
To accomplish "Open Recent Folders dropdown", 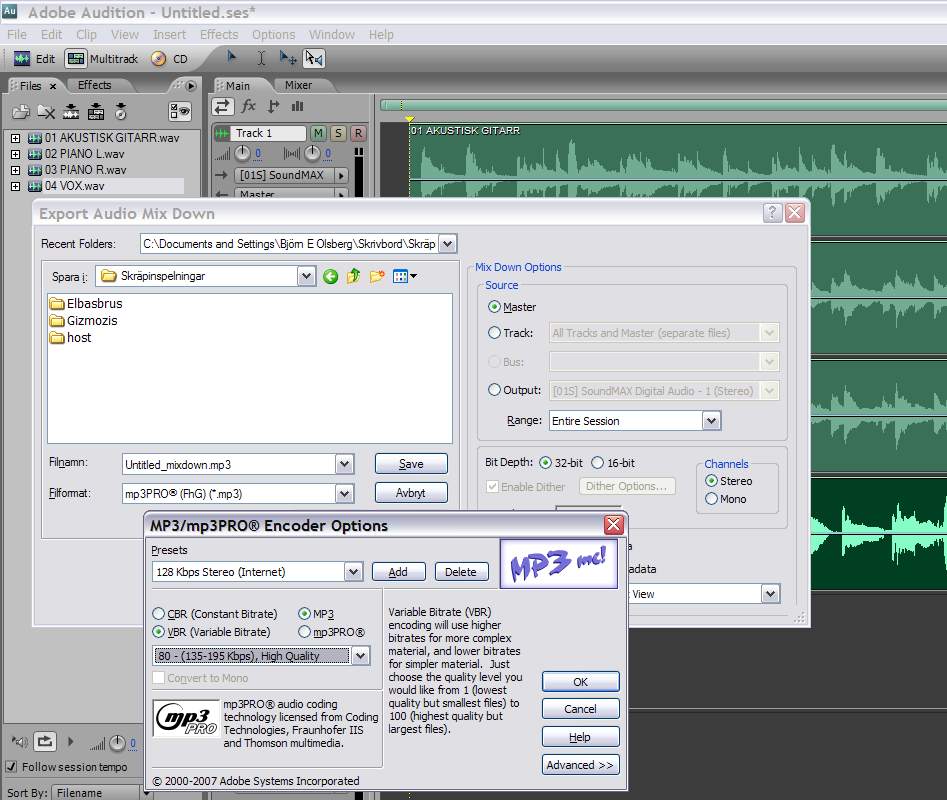I will pos(448,244).
